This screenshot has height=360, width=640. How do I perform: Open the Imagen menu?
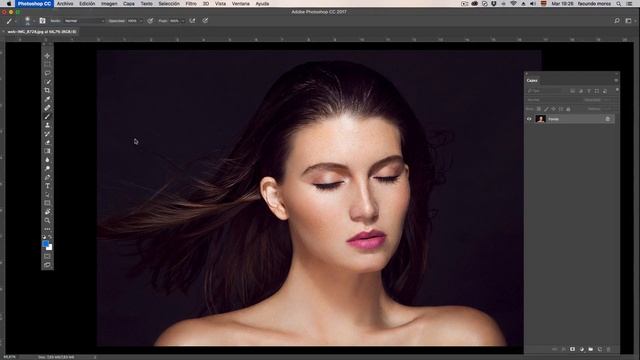109,4
